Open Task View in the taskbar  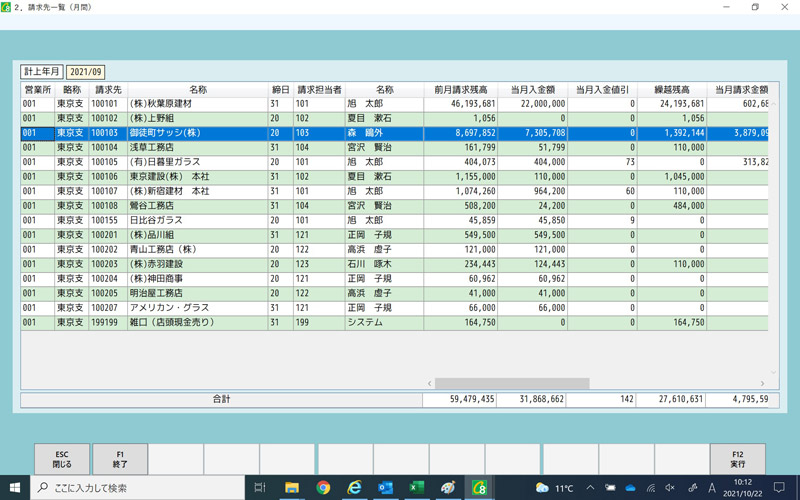point(260,488)
